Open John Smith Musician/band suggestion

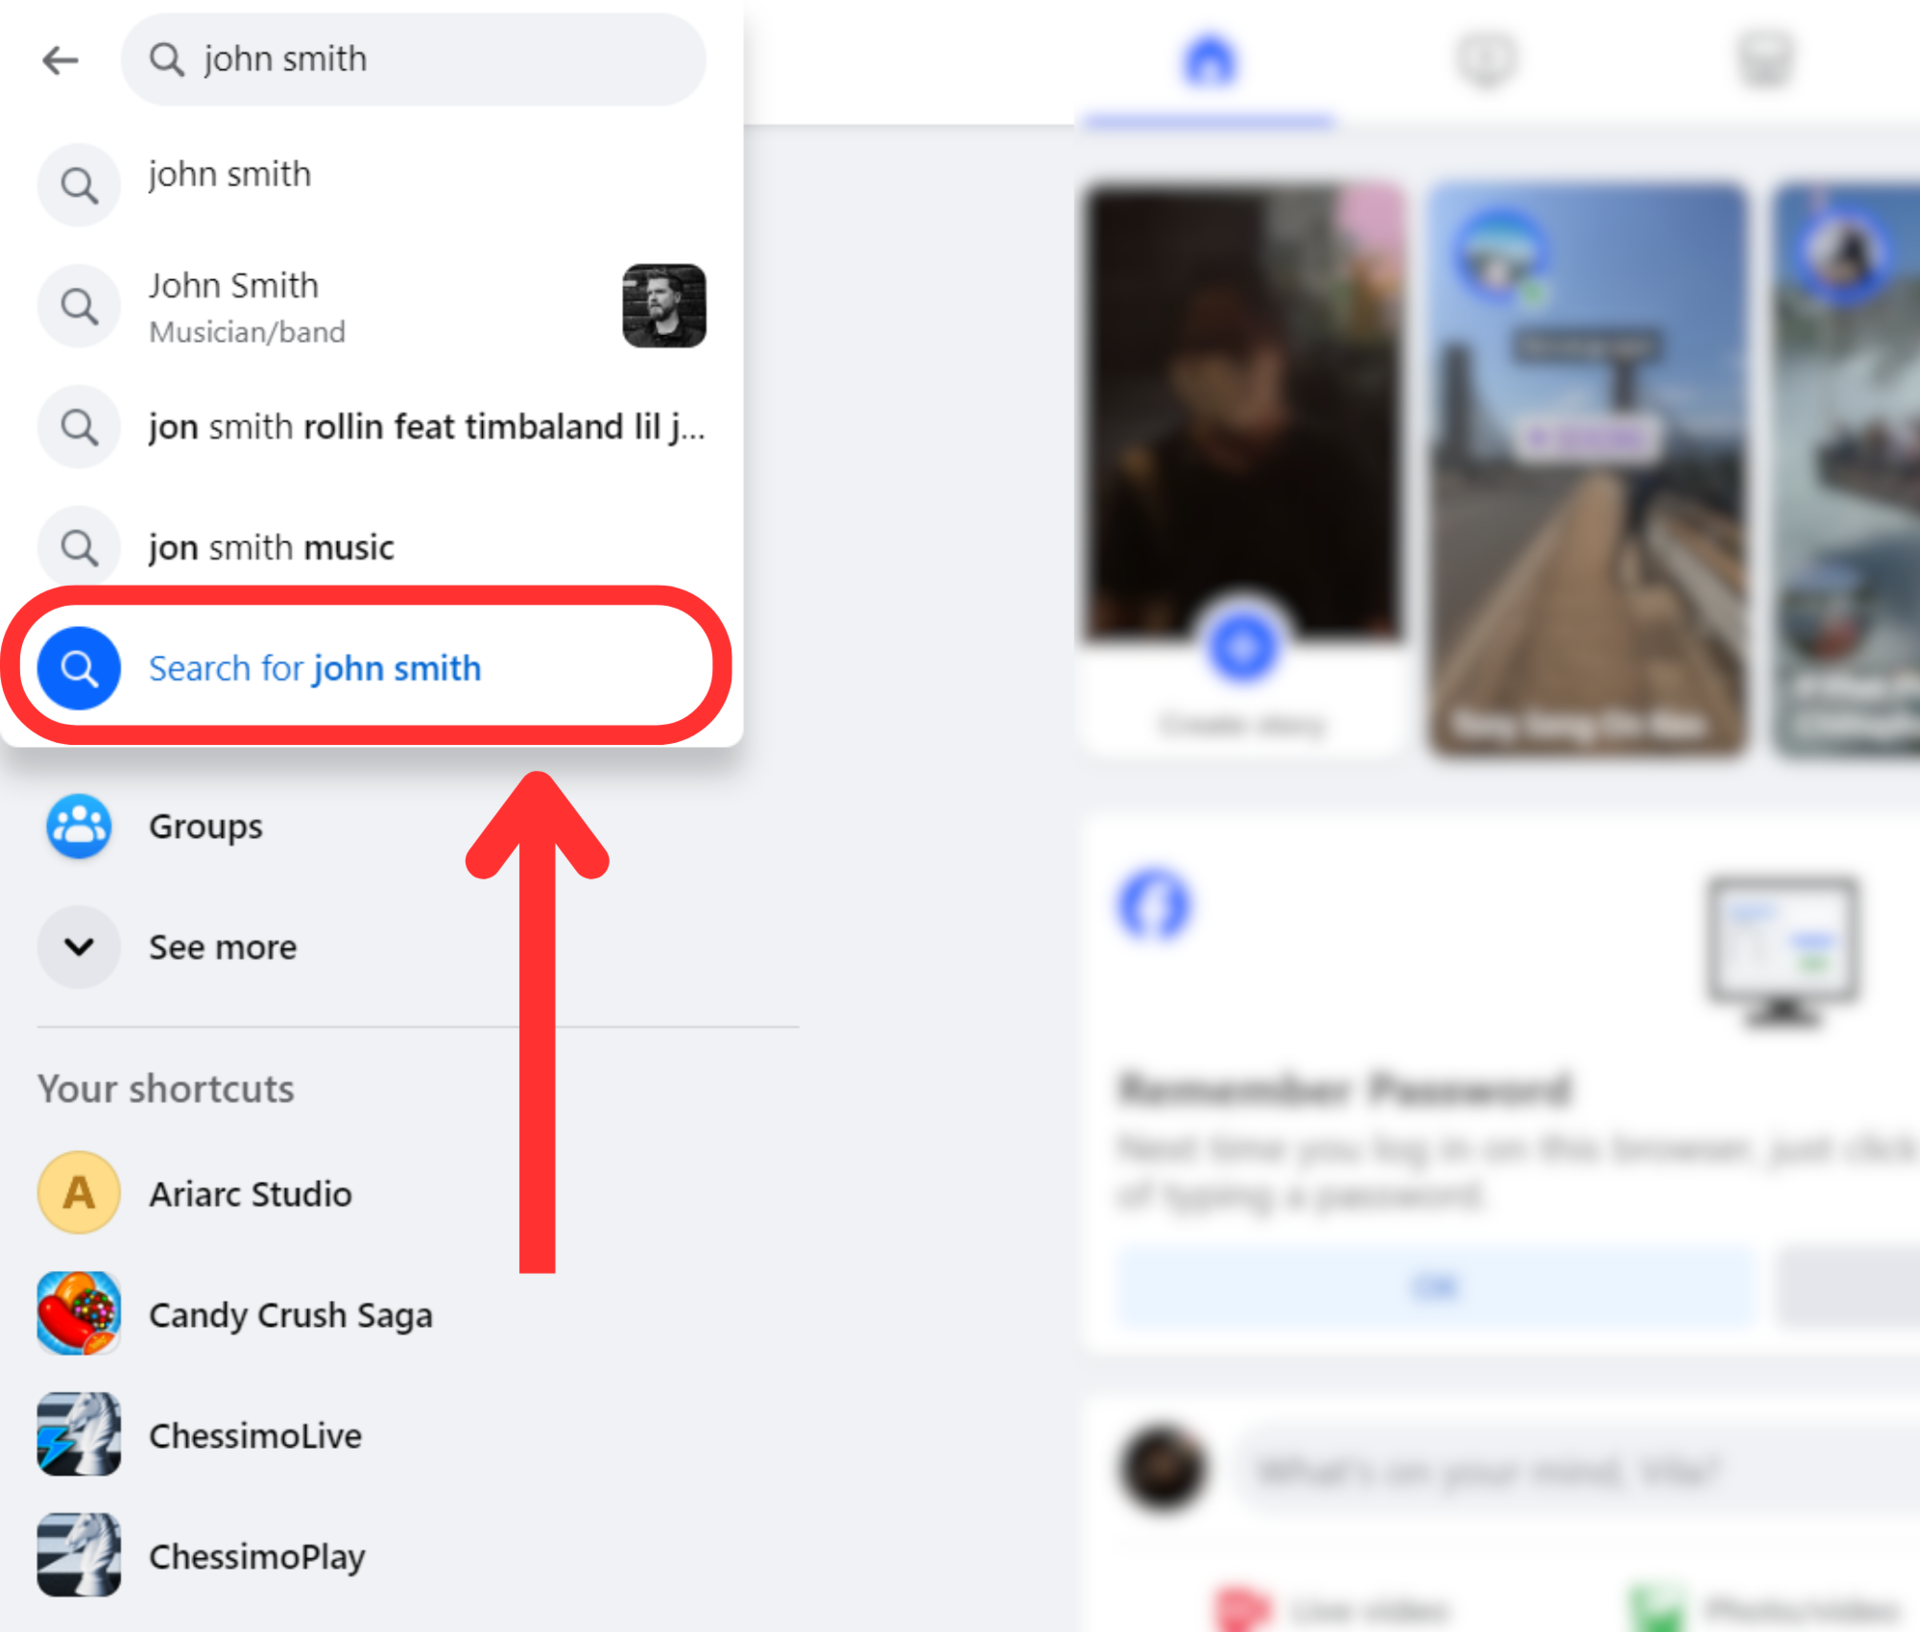(371, 306)
